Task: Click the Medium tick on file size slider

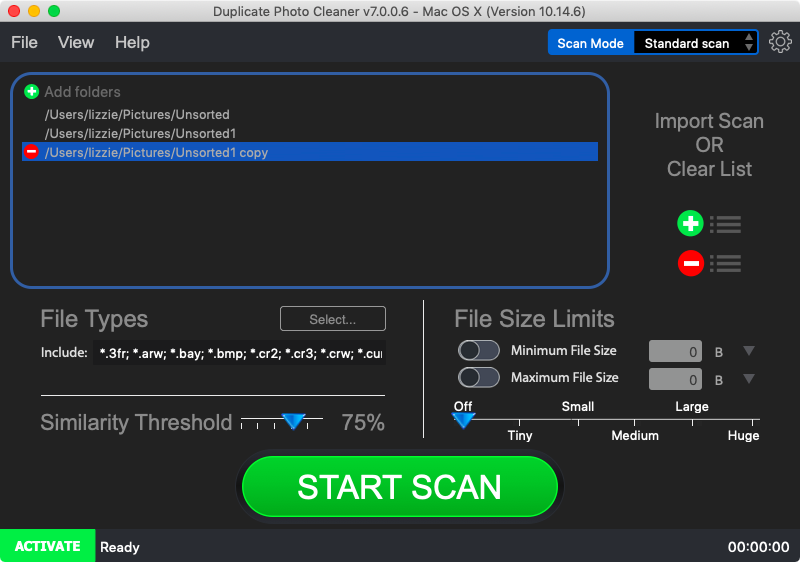Action: (634, 422)
